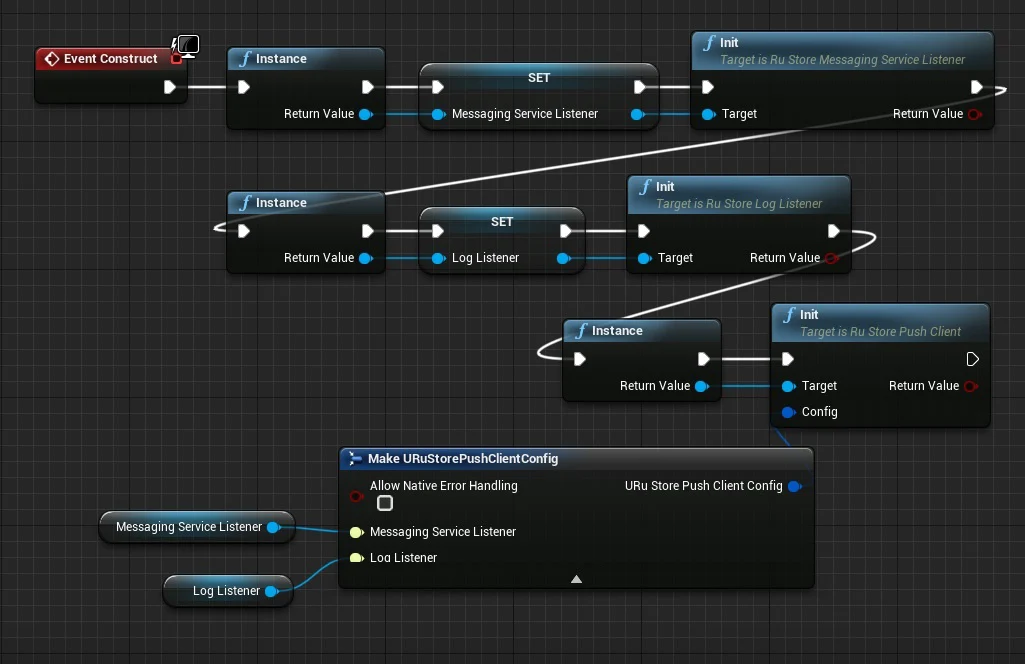Click function icon of Instance node before SET Log Listener
The image size is (1025, 664).
pos(245,203)
